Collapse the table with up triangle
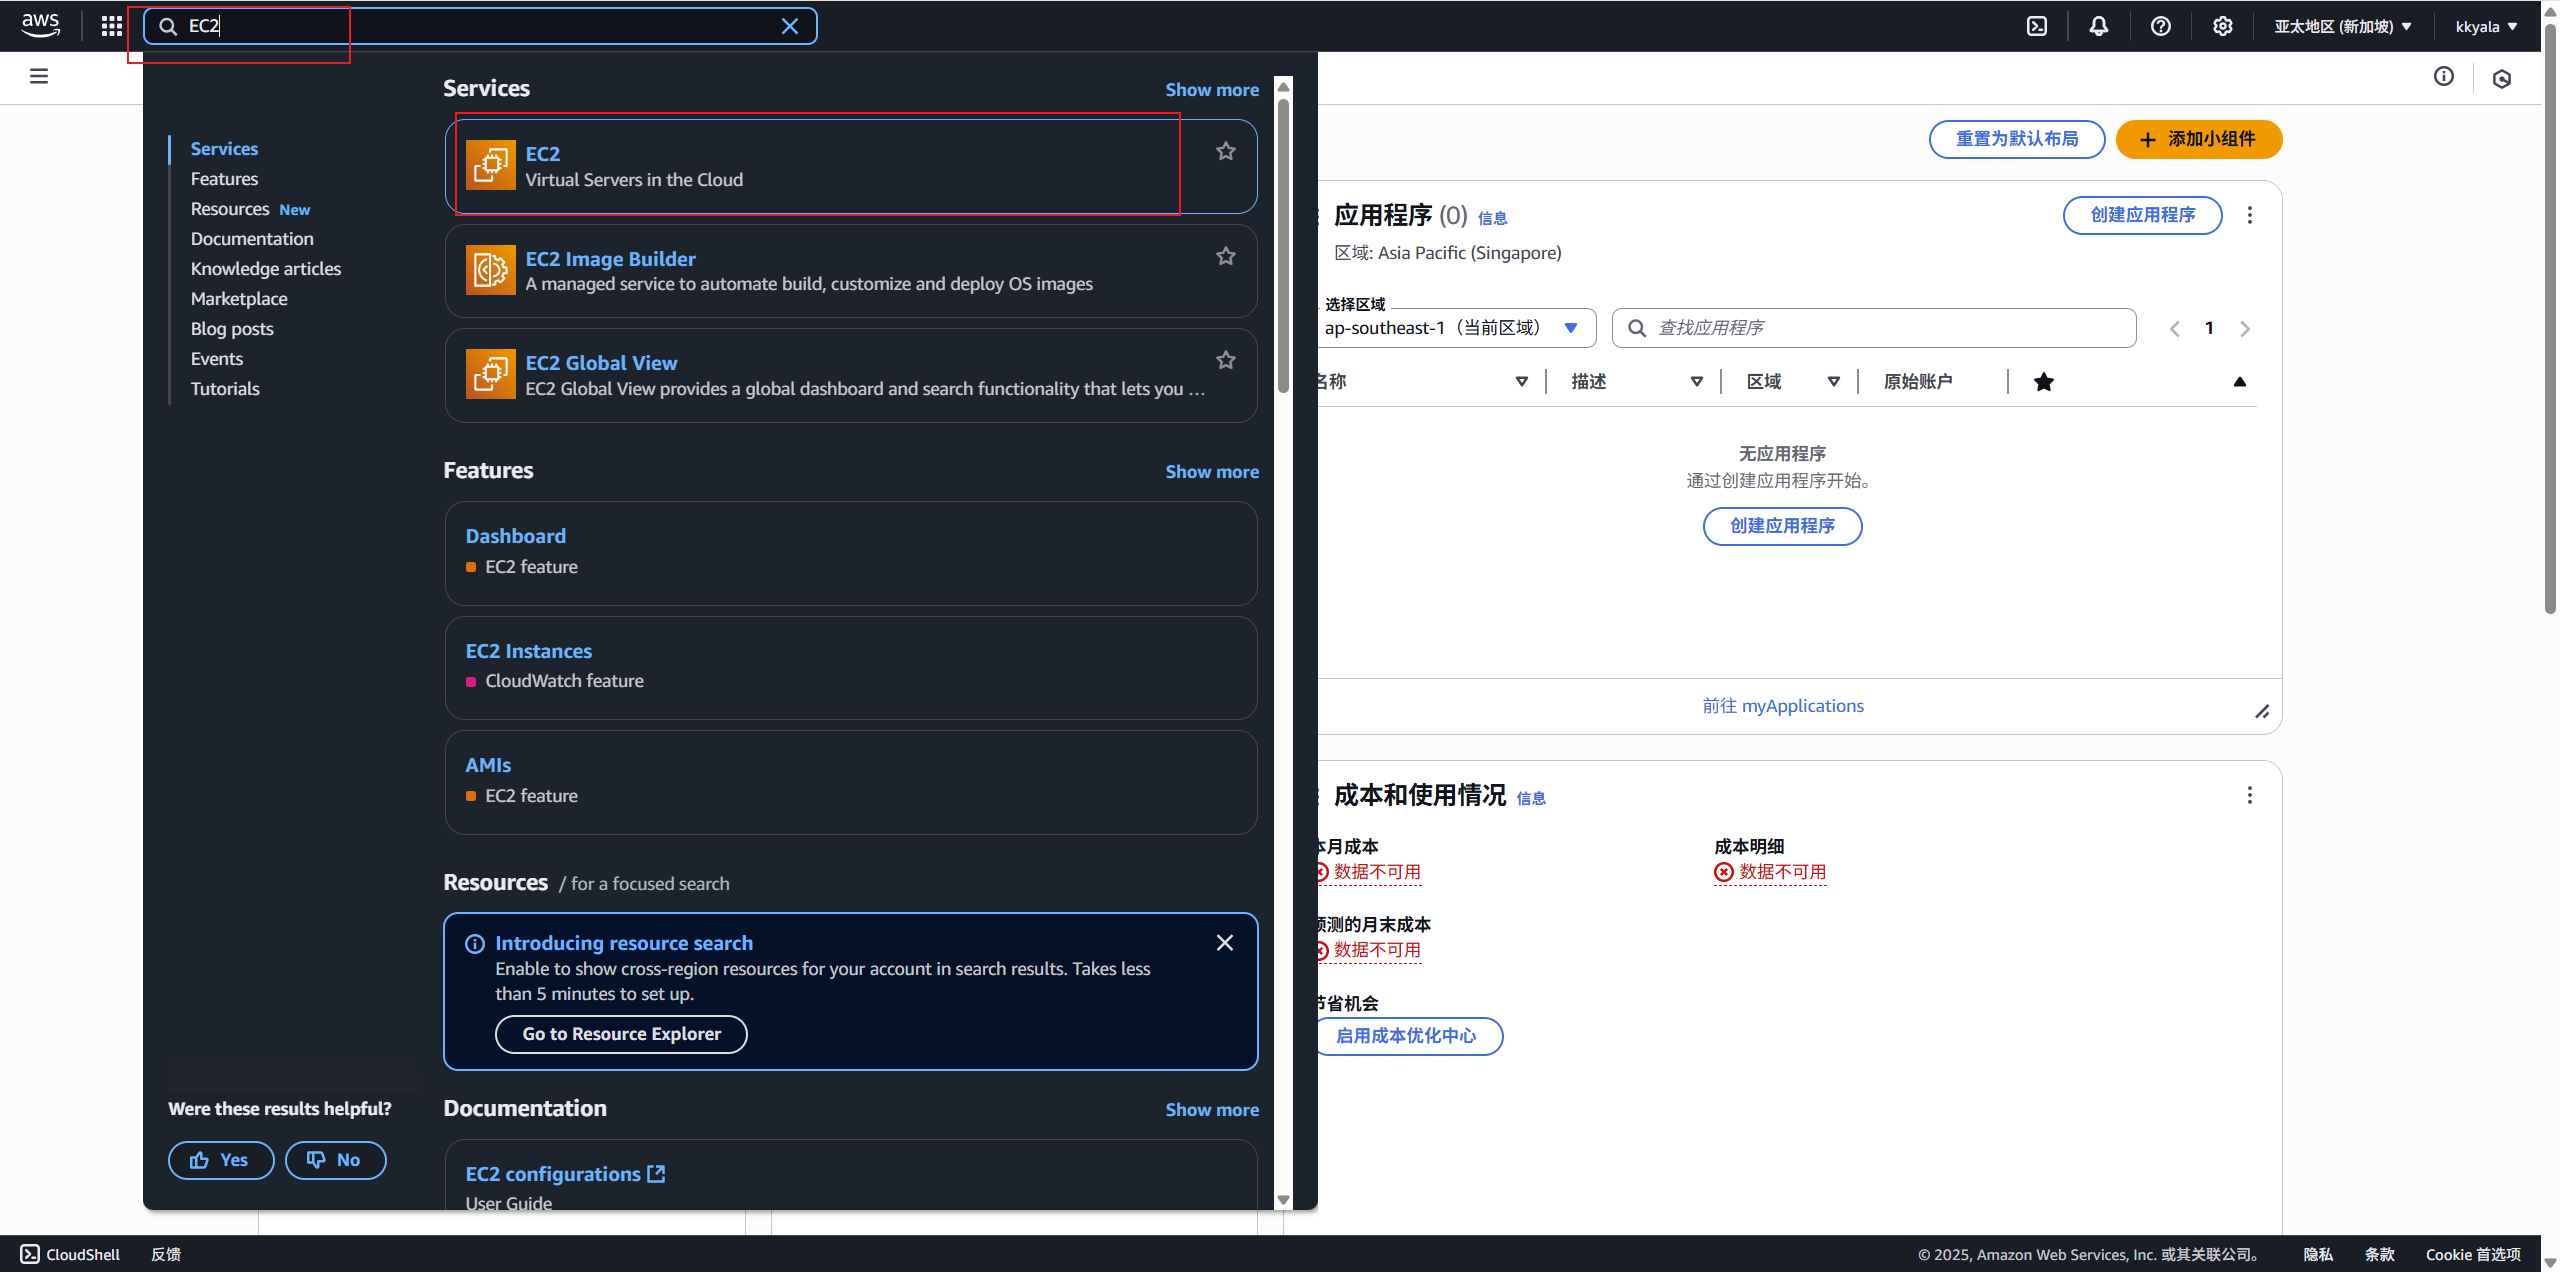Viewport: 2560px width, 1272px height. pyautogui.click(x=2240, y=381)
